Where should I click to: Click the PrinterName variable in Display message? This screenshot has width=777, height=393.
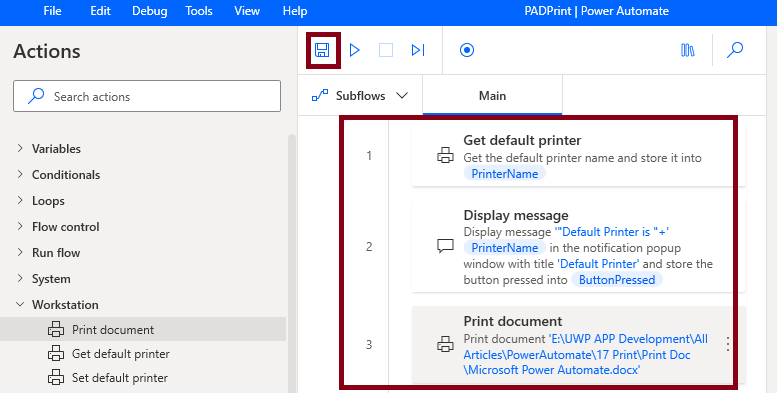coord(504,247)
